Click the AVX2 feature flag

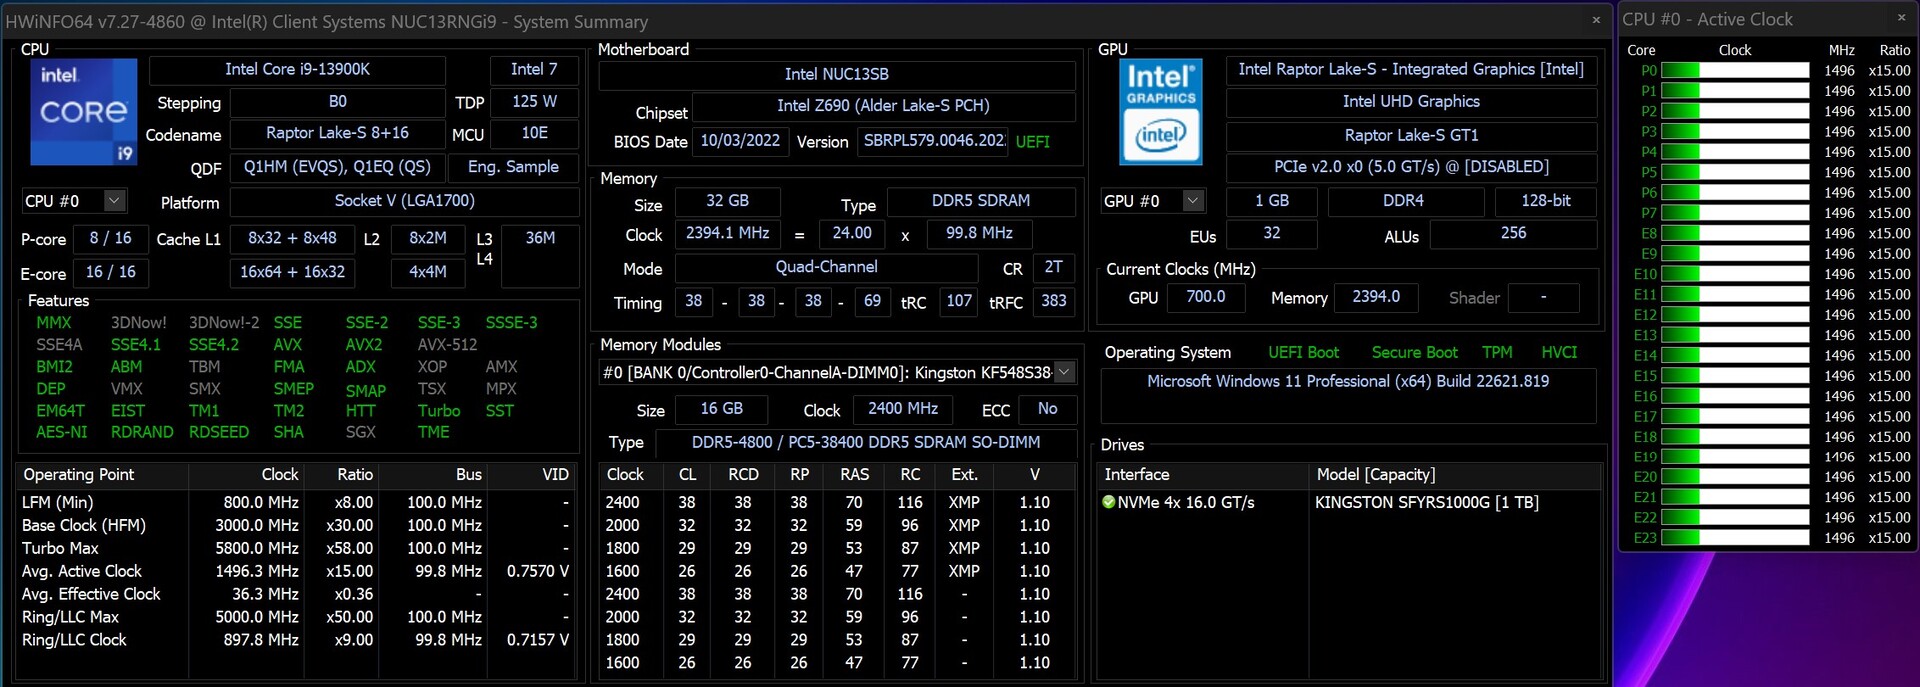364,344
